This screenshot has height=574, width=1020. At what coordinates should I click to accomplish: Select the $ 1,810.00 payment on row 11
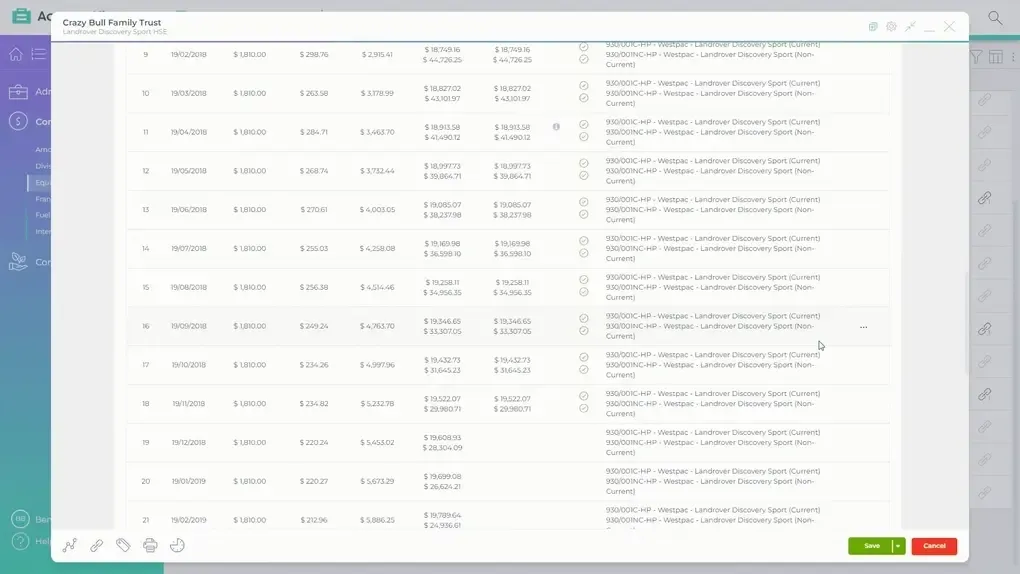point(250,132)
